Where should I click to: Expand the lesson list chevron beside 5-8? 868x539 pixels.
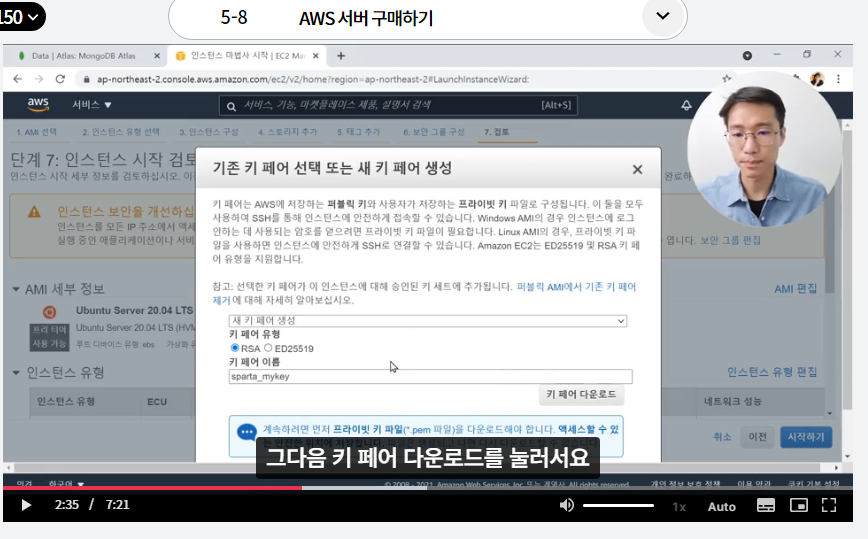(663, 16)
